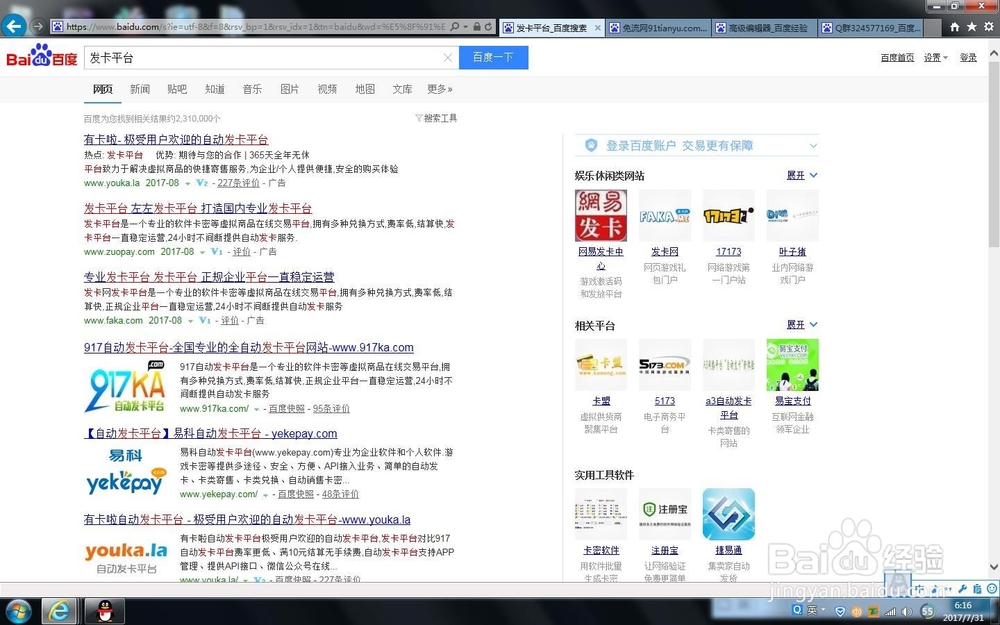The width and height of the screenshot is (1000, 625).
Task: Open 搜索工具 filter options
Action: pos(436,118)
